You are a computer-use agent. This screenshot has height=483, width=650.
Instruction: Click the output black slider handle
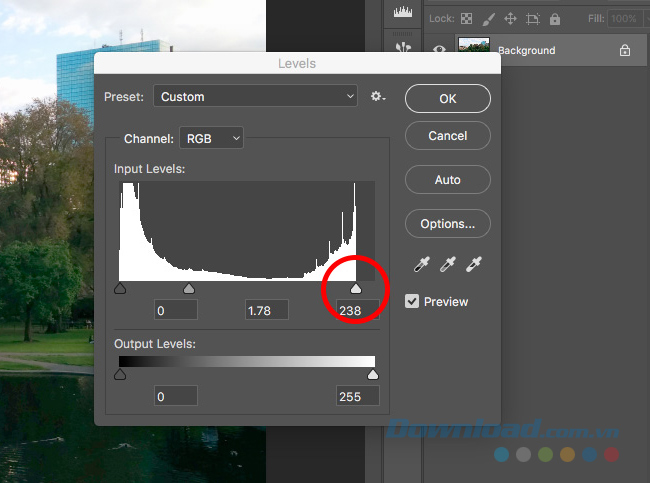pyautogui.click(x=120, y=374)
